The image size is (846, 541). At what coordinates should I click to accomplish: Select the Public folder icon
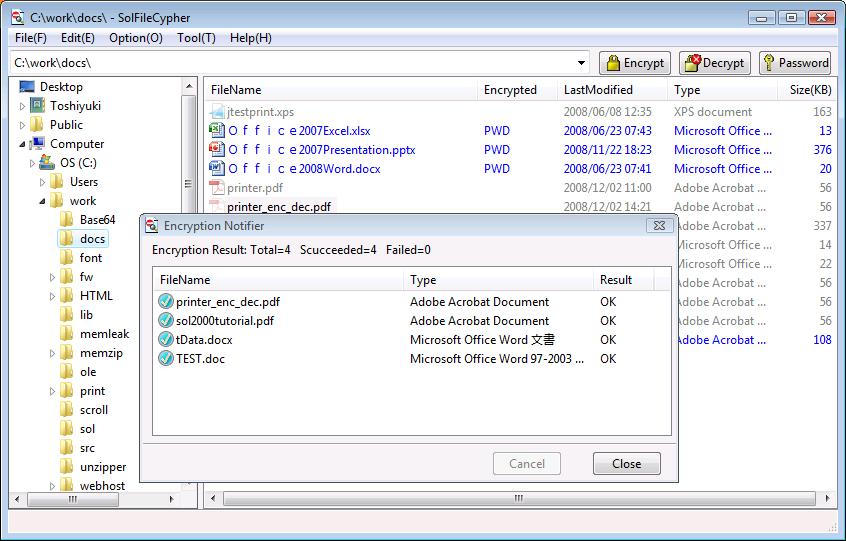(37, 125)
